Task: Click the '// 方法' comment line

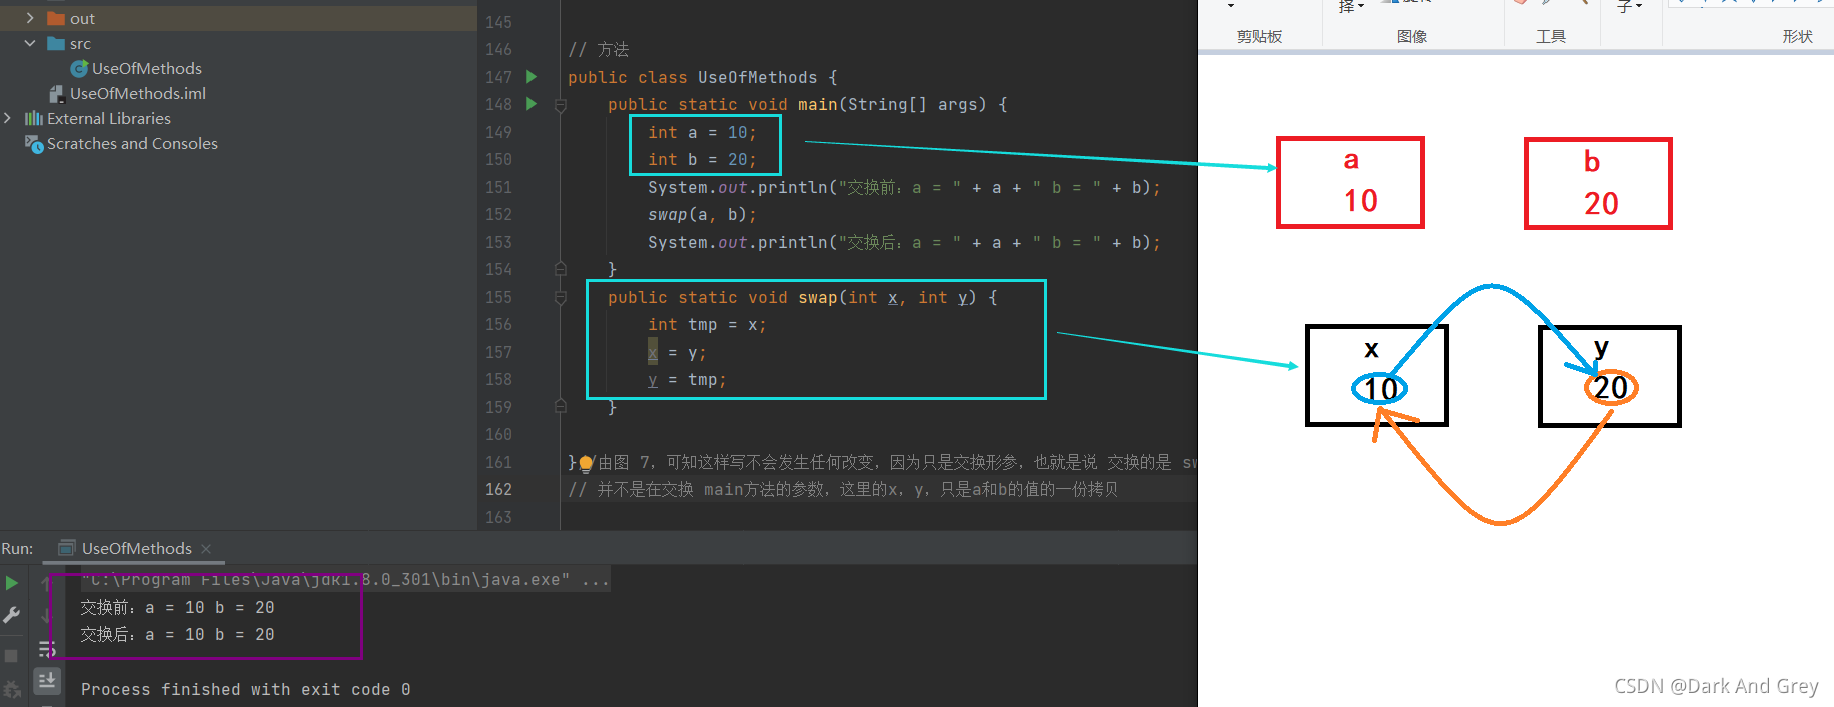Action: pos(598,49)
